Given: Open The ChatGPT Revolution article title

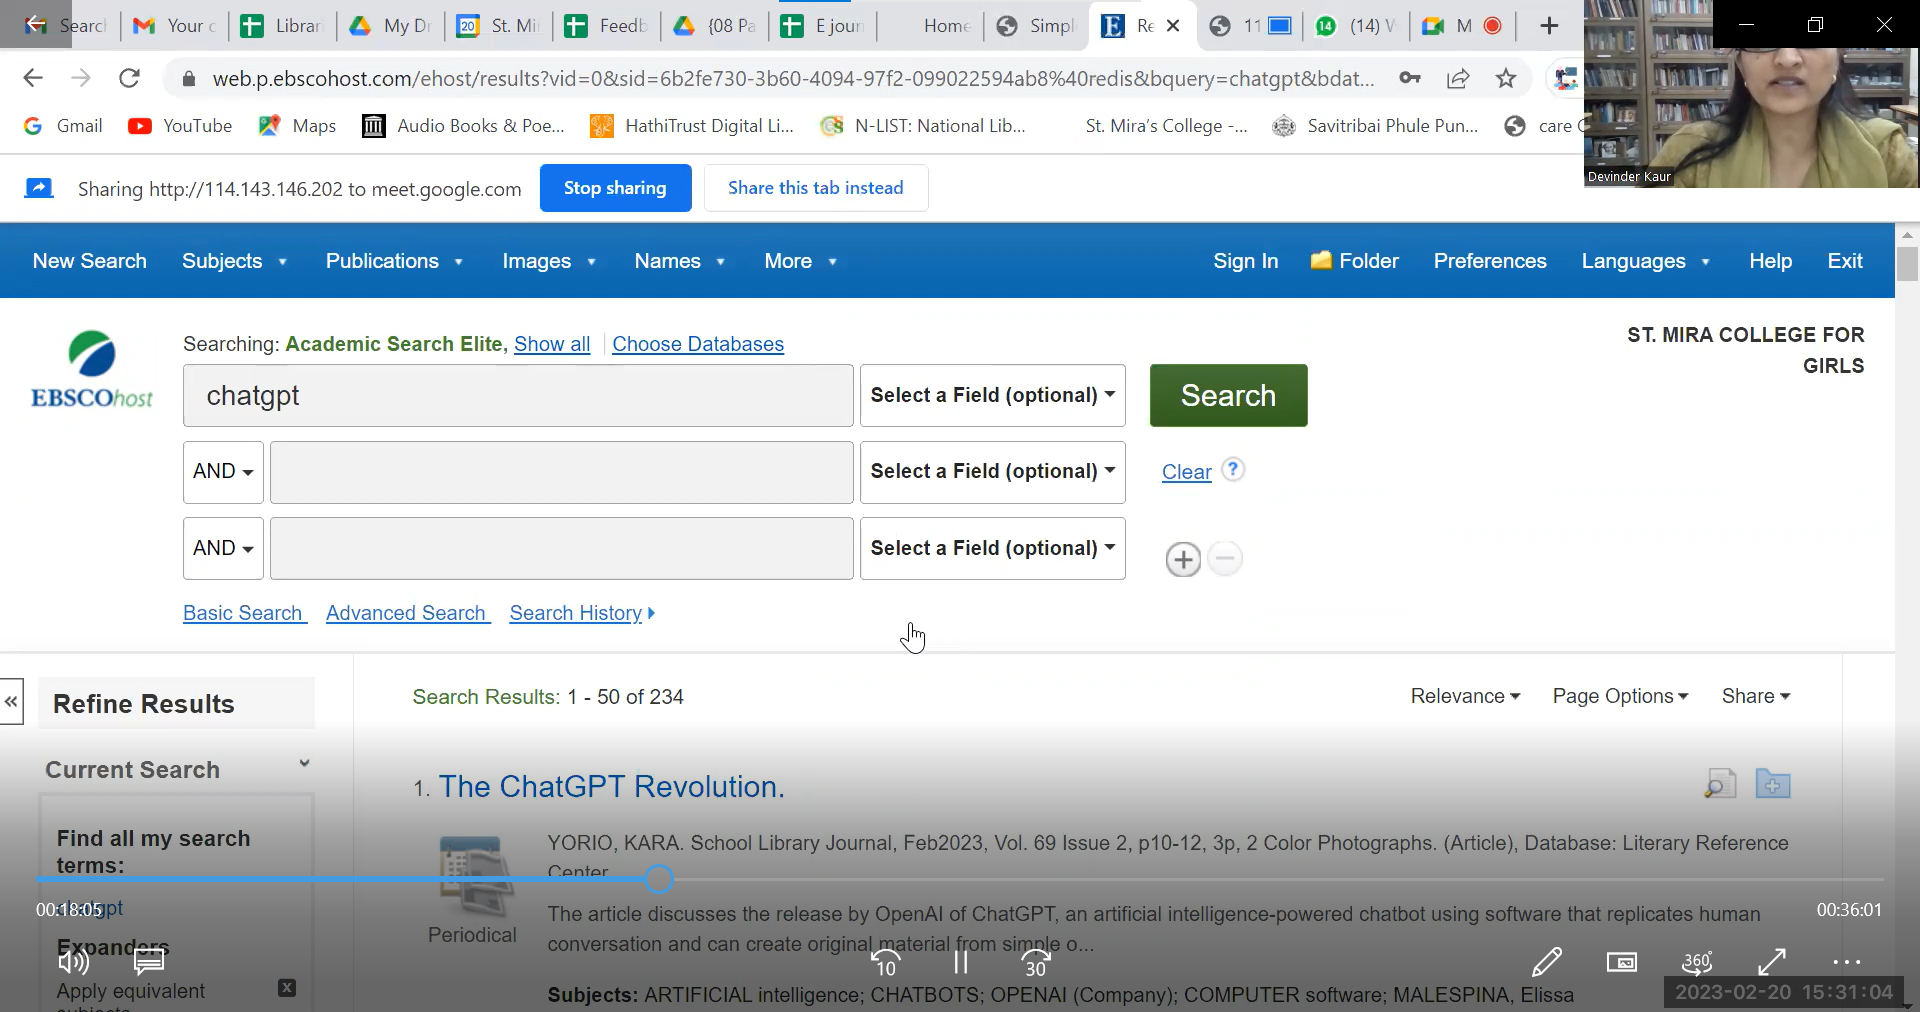Looking at the screenshot, I should [611, 787].
